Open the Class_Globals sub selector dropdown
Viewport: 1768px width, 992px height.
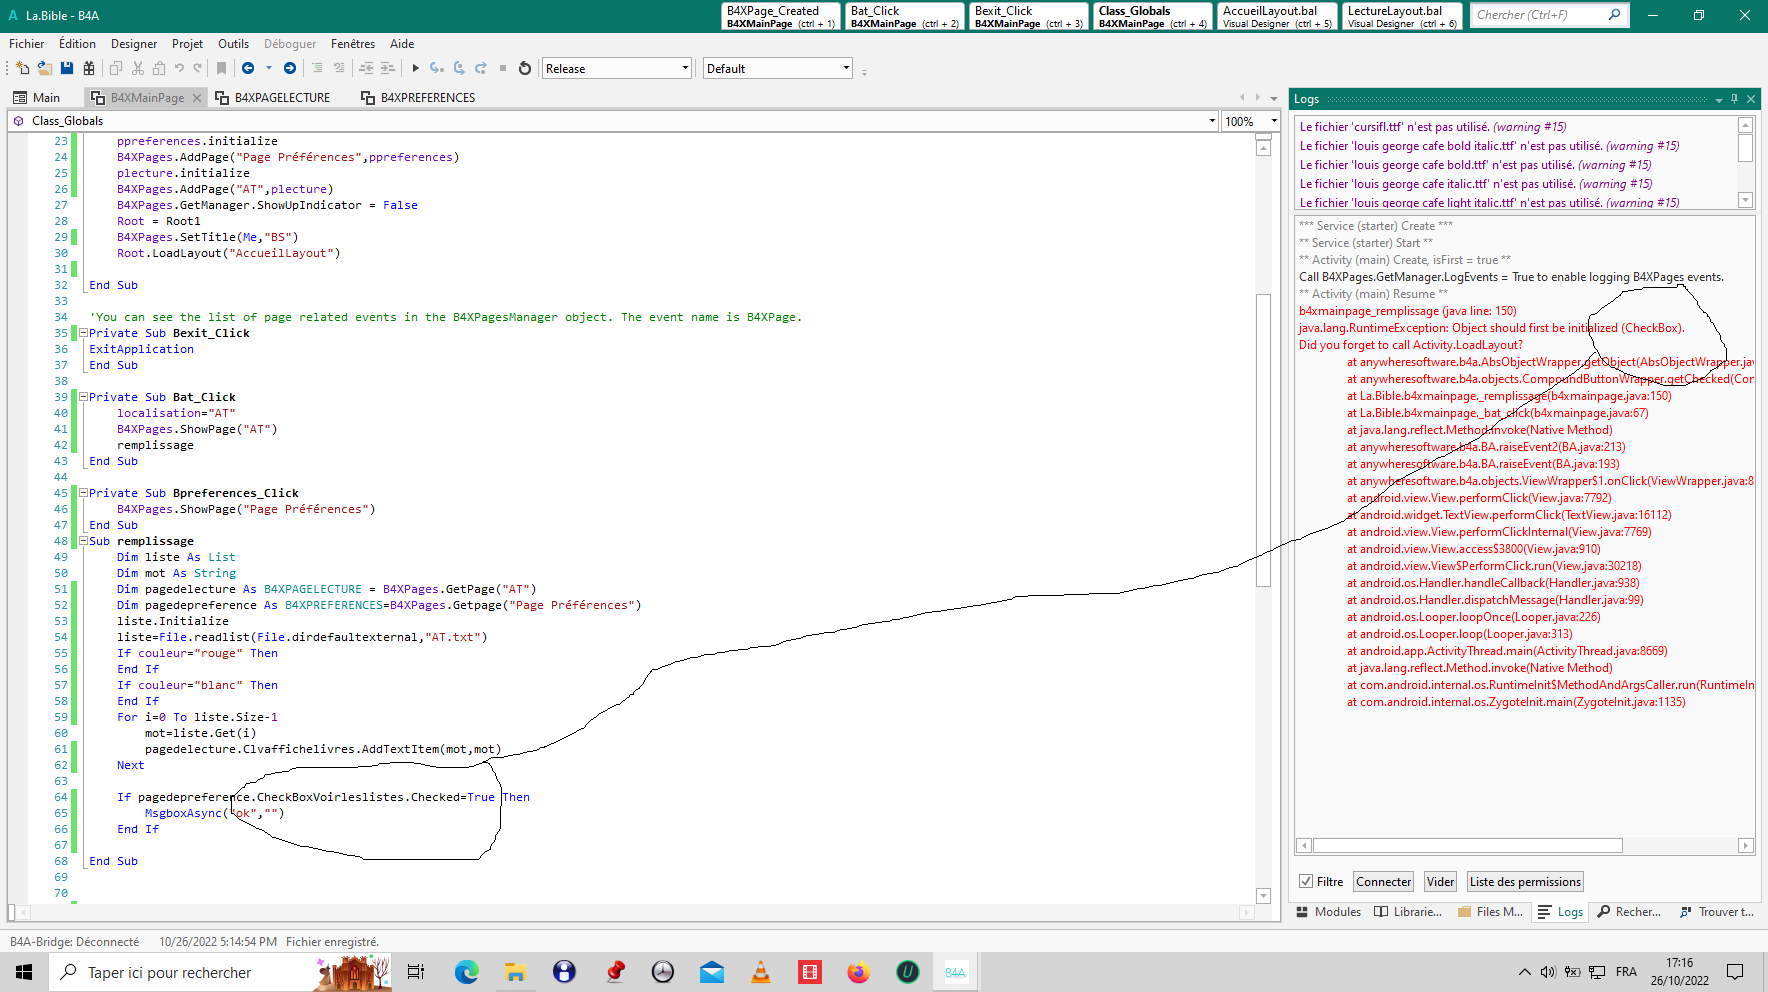[x=1212, y=121]
